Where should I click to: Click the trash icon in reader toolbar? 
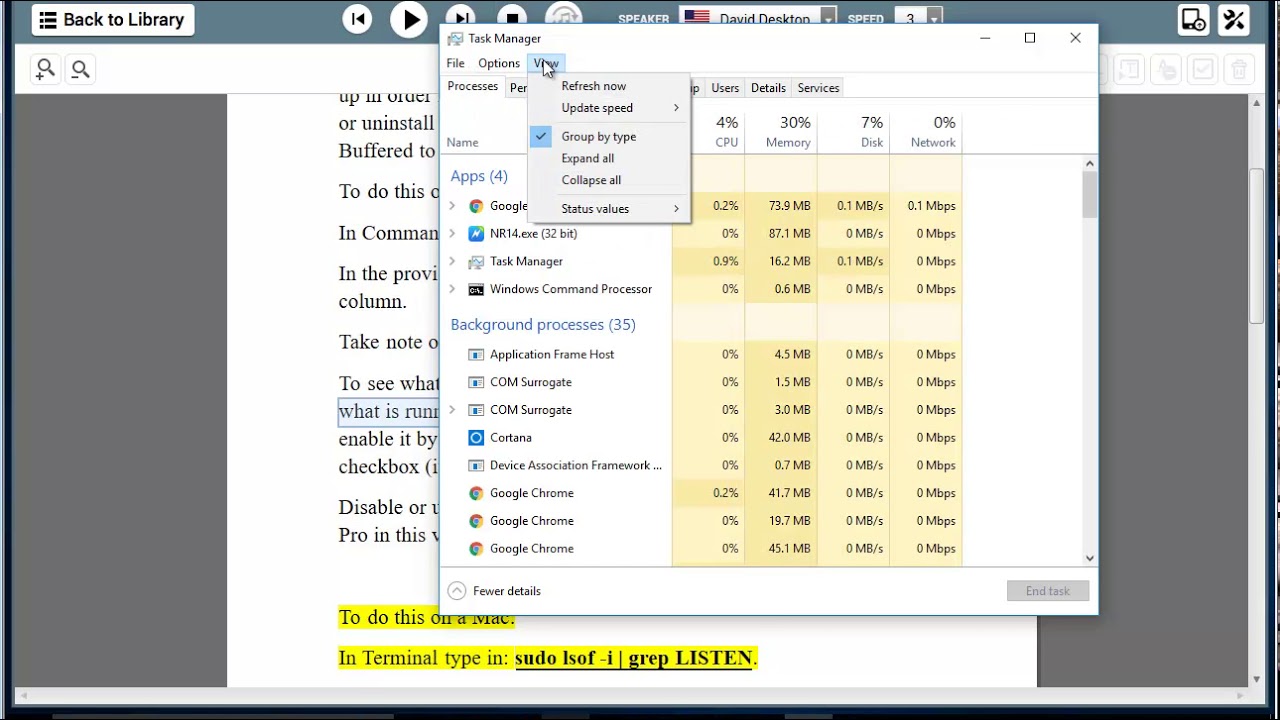point(1239,69)
